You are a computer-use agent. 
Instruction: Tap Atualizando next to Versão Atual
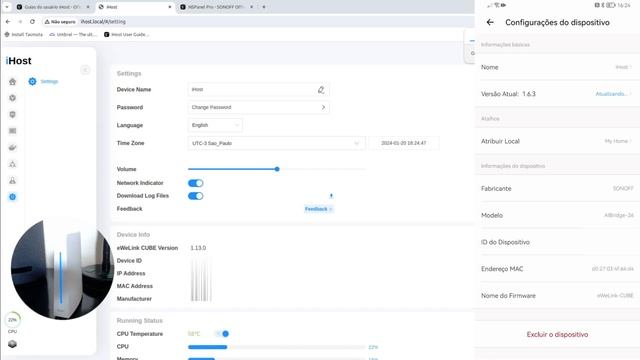tap(611, 94)
